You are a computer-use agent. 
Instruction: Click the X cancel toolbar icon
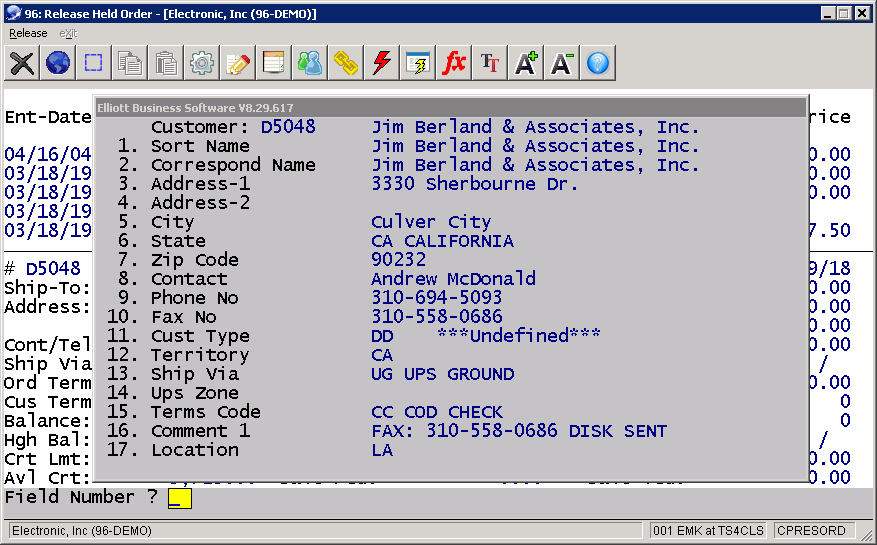click(x=22, y=63)
